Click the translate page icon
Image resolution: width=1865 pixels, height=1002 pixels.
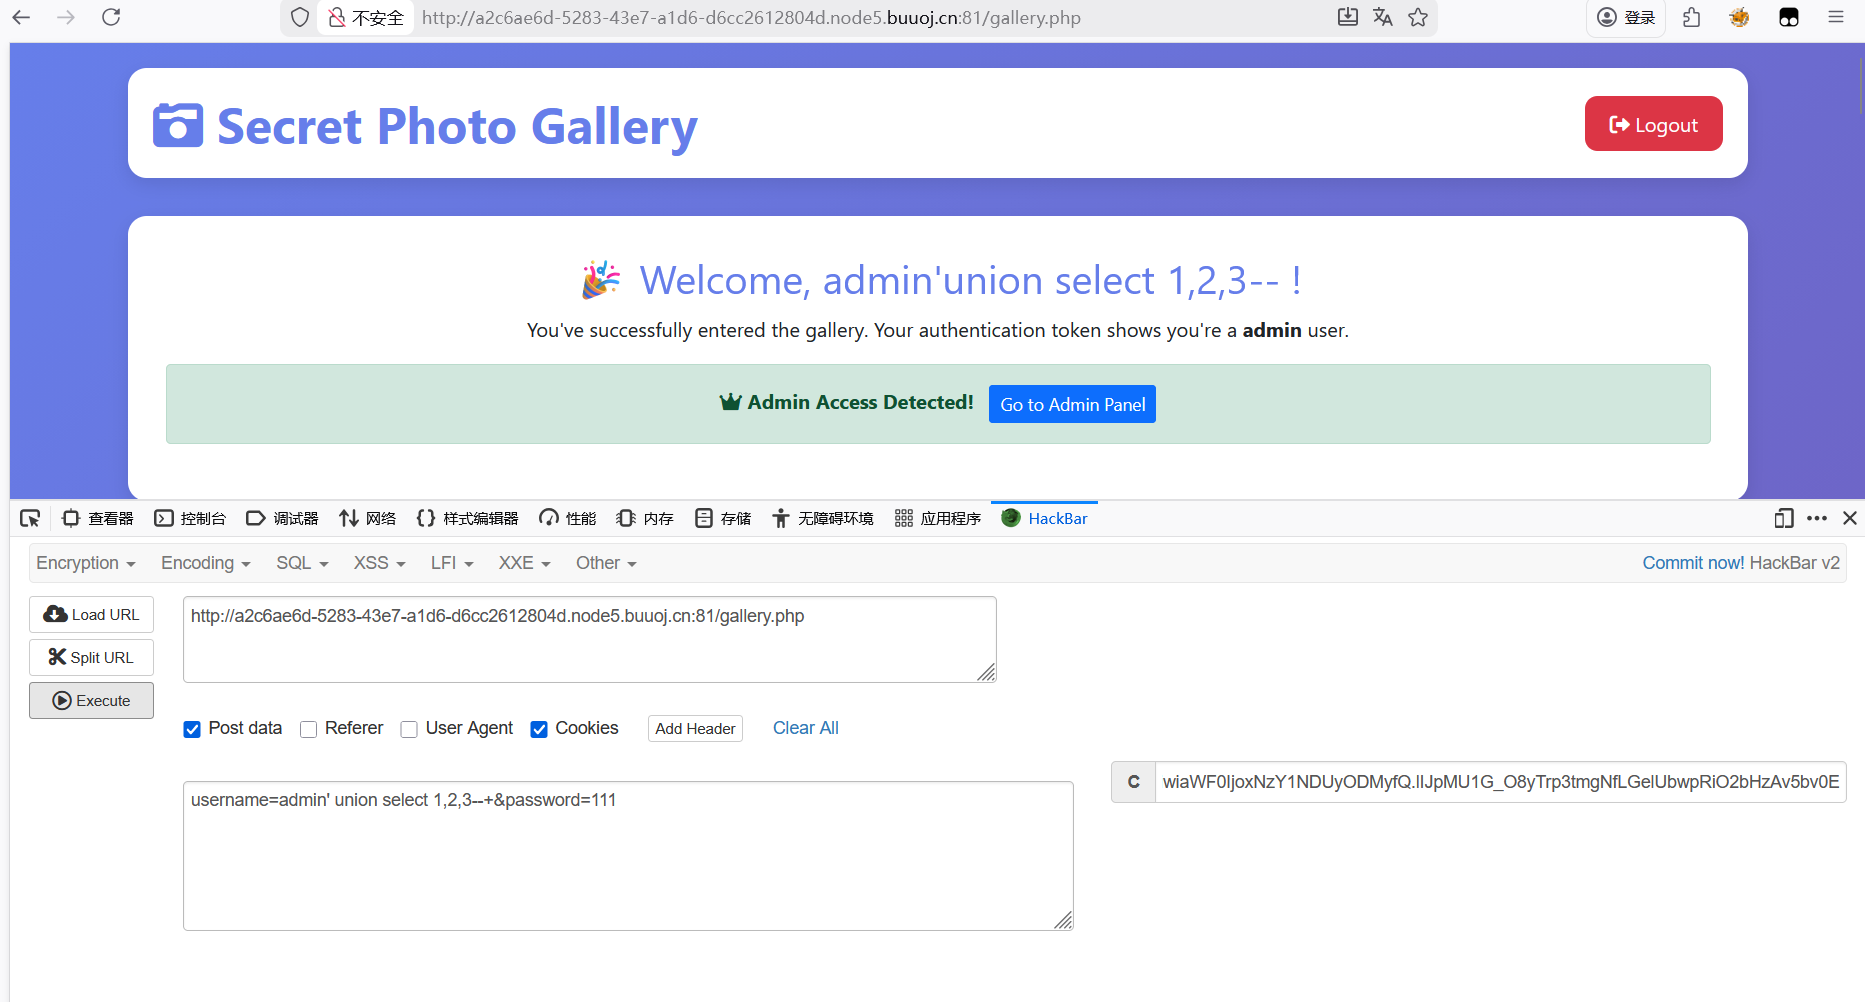click(x=1383, y=17)
